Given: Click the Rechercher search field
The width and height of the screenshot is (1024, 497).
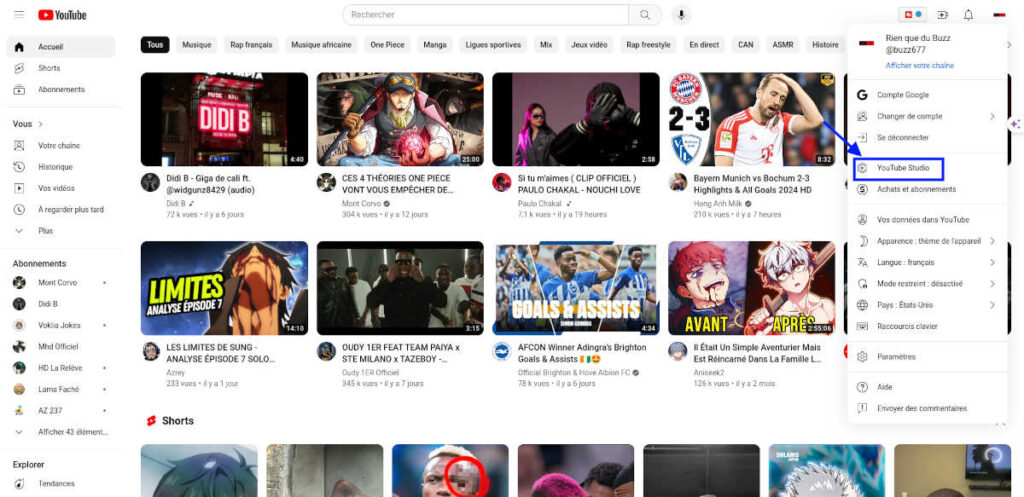Looking at the screenshot, I should [x=485, y=15].
